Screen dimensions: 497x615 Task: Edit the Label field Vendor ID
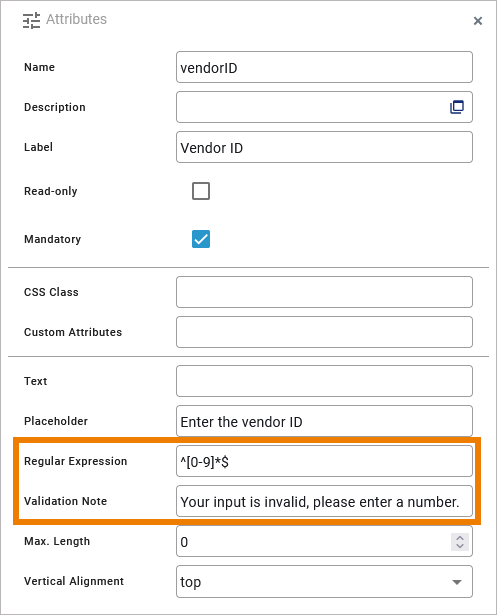pyautogui.click(x=324, y=147)
